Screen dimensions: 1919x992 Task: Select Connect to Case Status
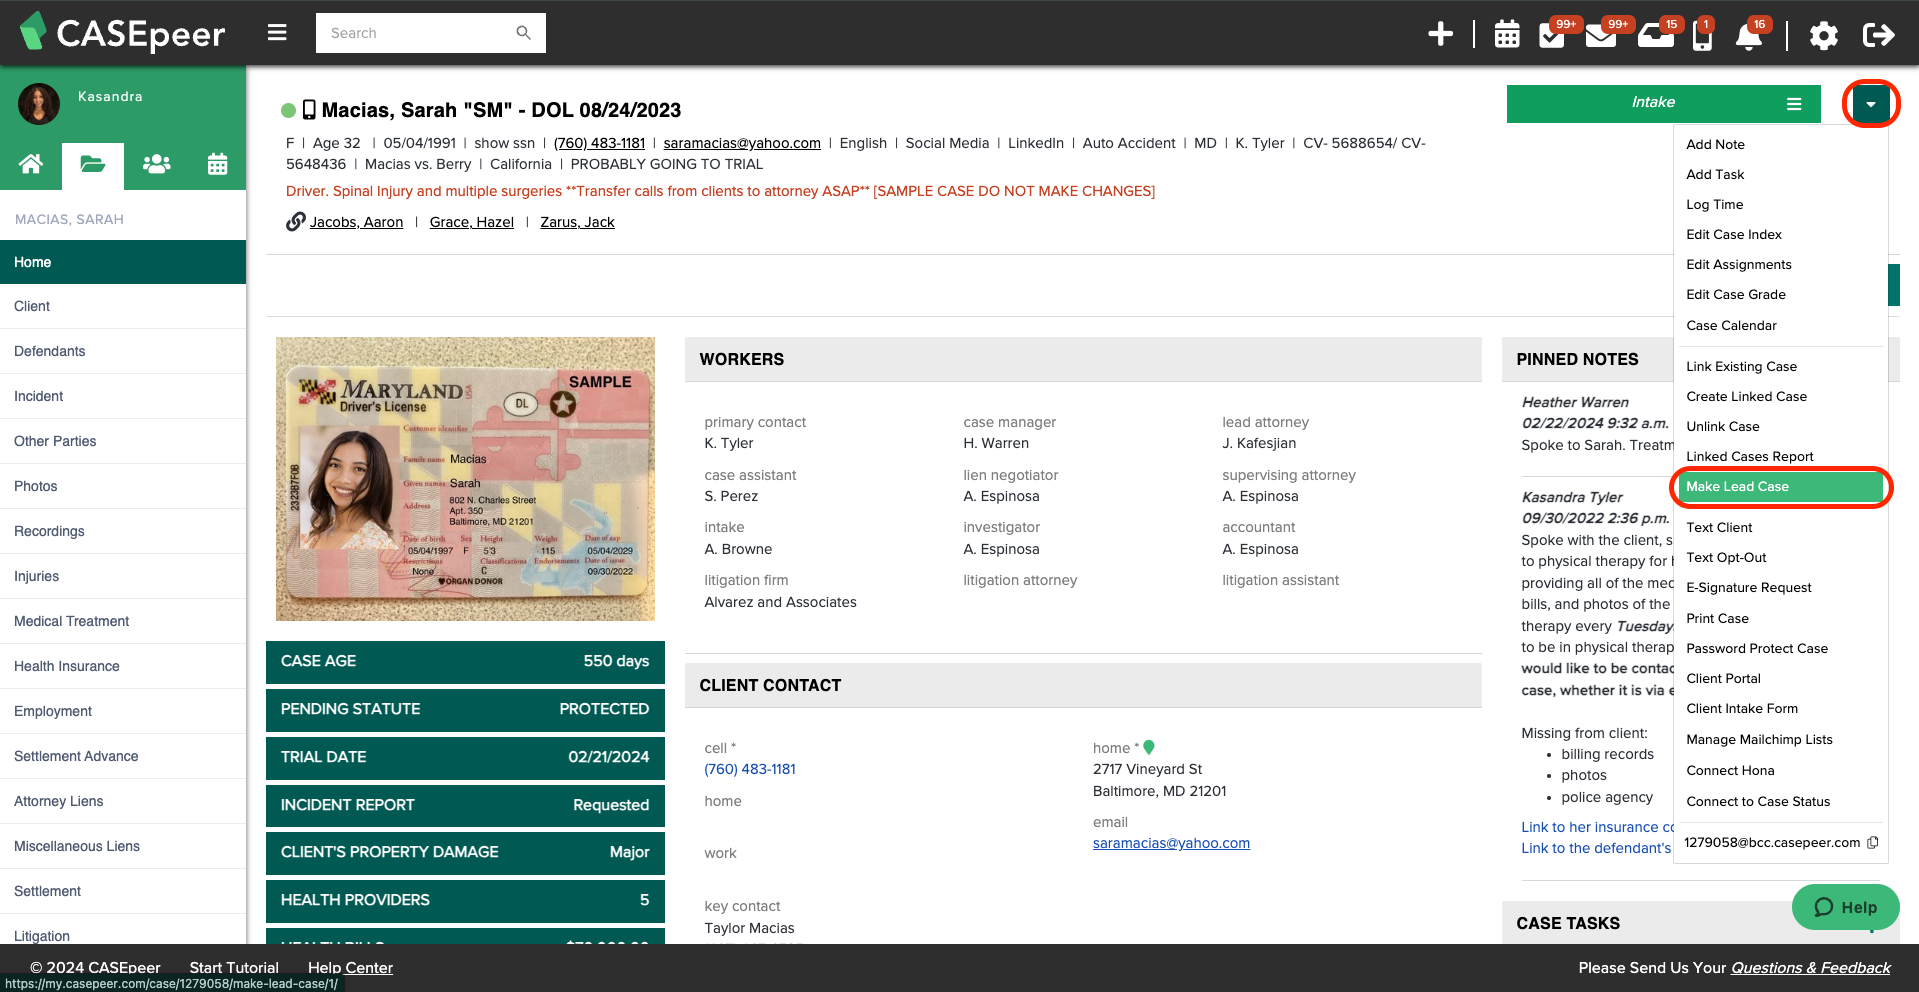(1757, 801)
